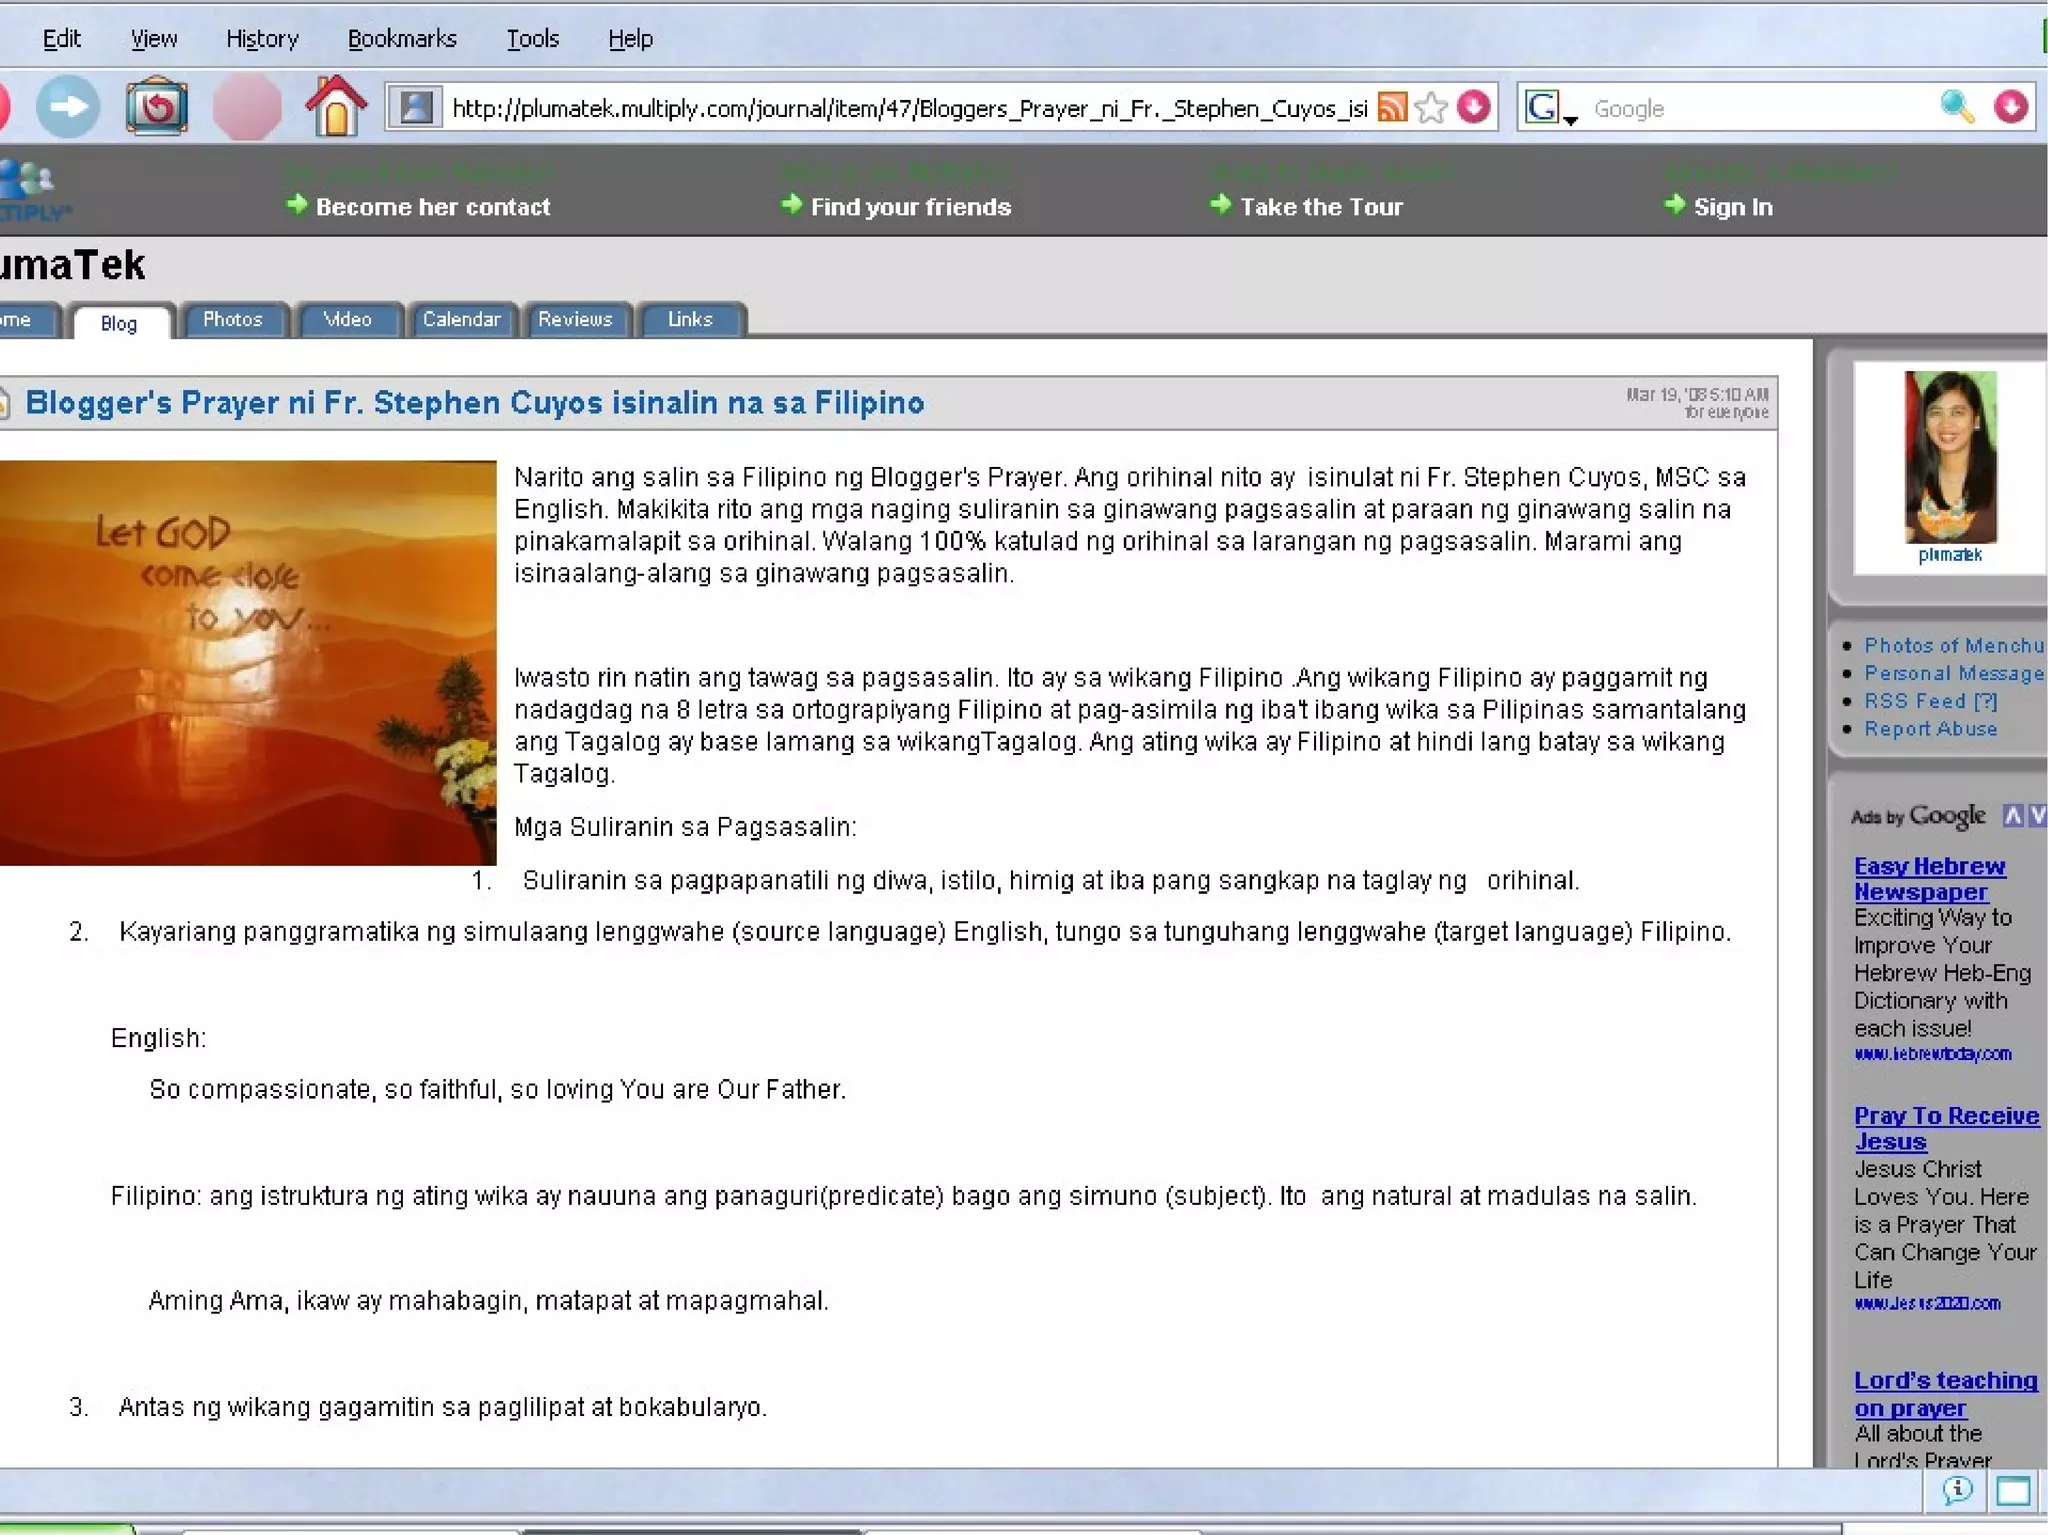Viewport: 2048px width, 1535px height.
Task: Switch to the Photos tab
Action: tap(232, 320)
